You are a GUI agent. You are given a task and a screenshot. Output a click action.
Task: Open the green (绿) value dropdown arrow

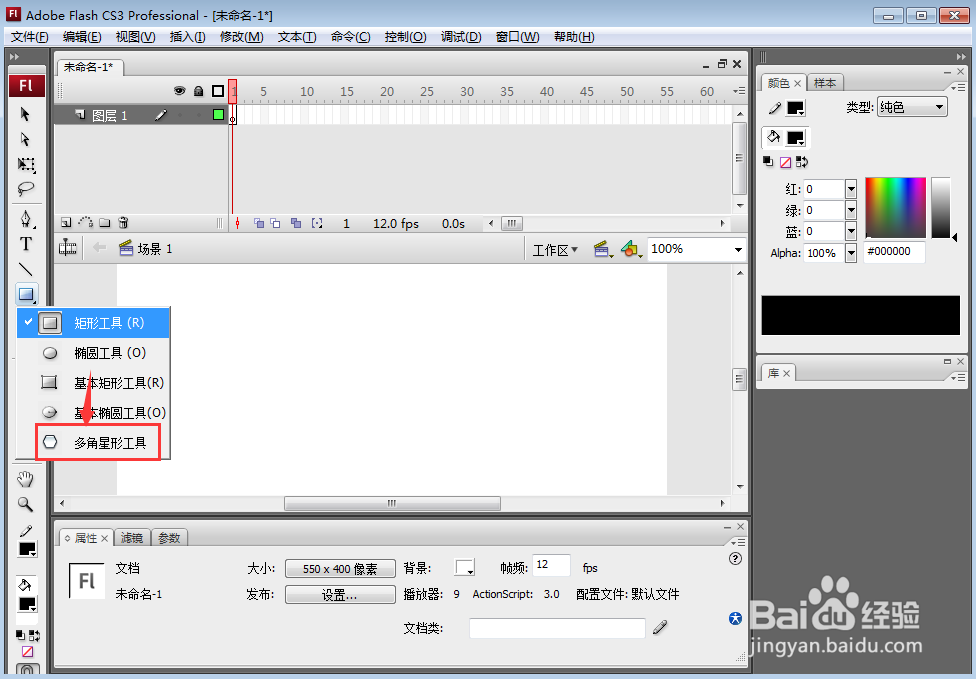(x=851, y=210)
